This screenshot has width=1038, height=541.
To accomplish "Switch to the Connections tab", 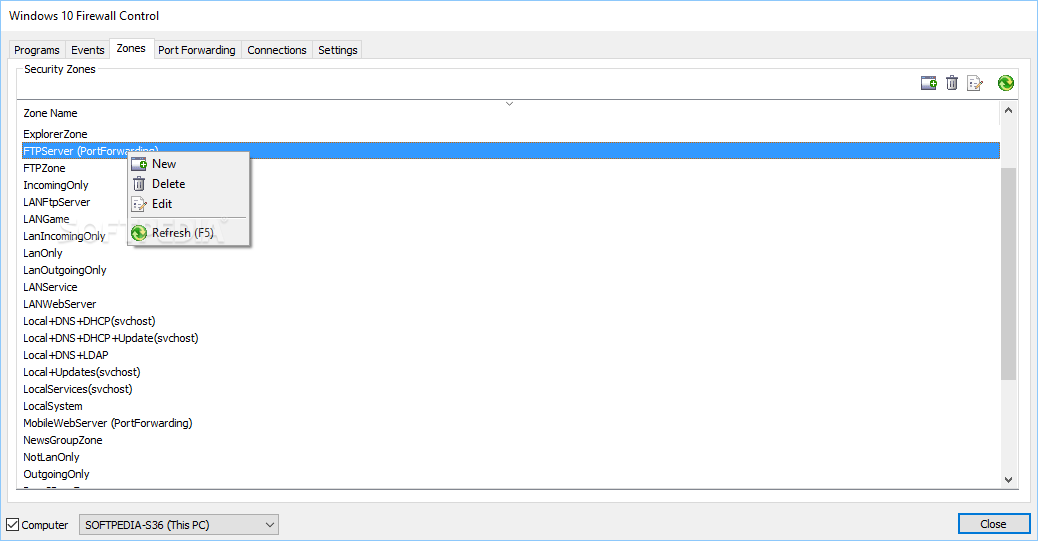I will [277, 50].
